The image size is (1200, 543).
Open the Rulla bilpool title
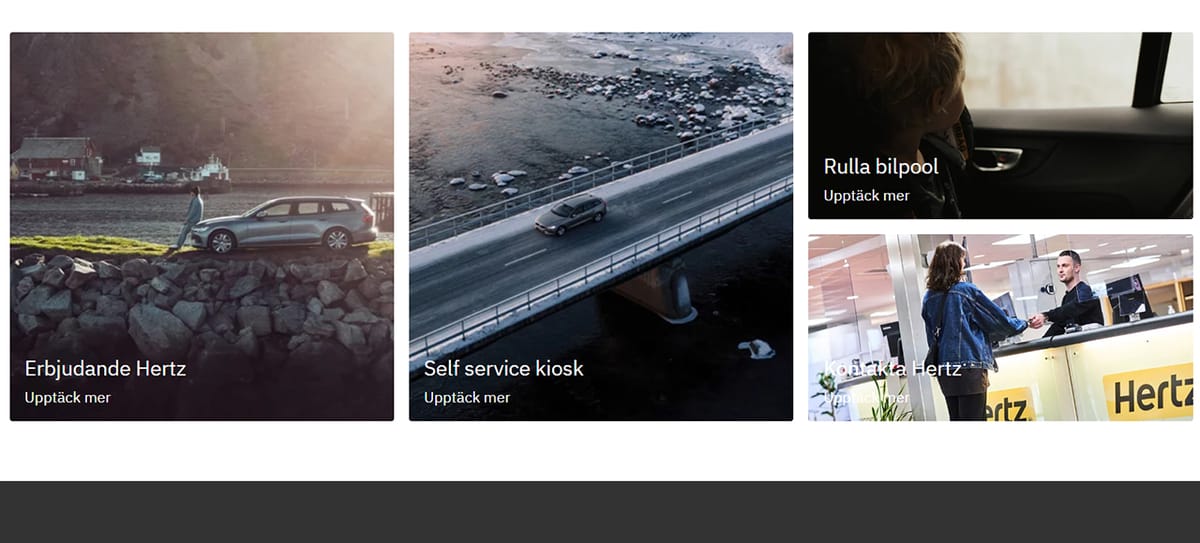(x=881, y=166)
